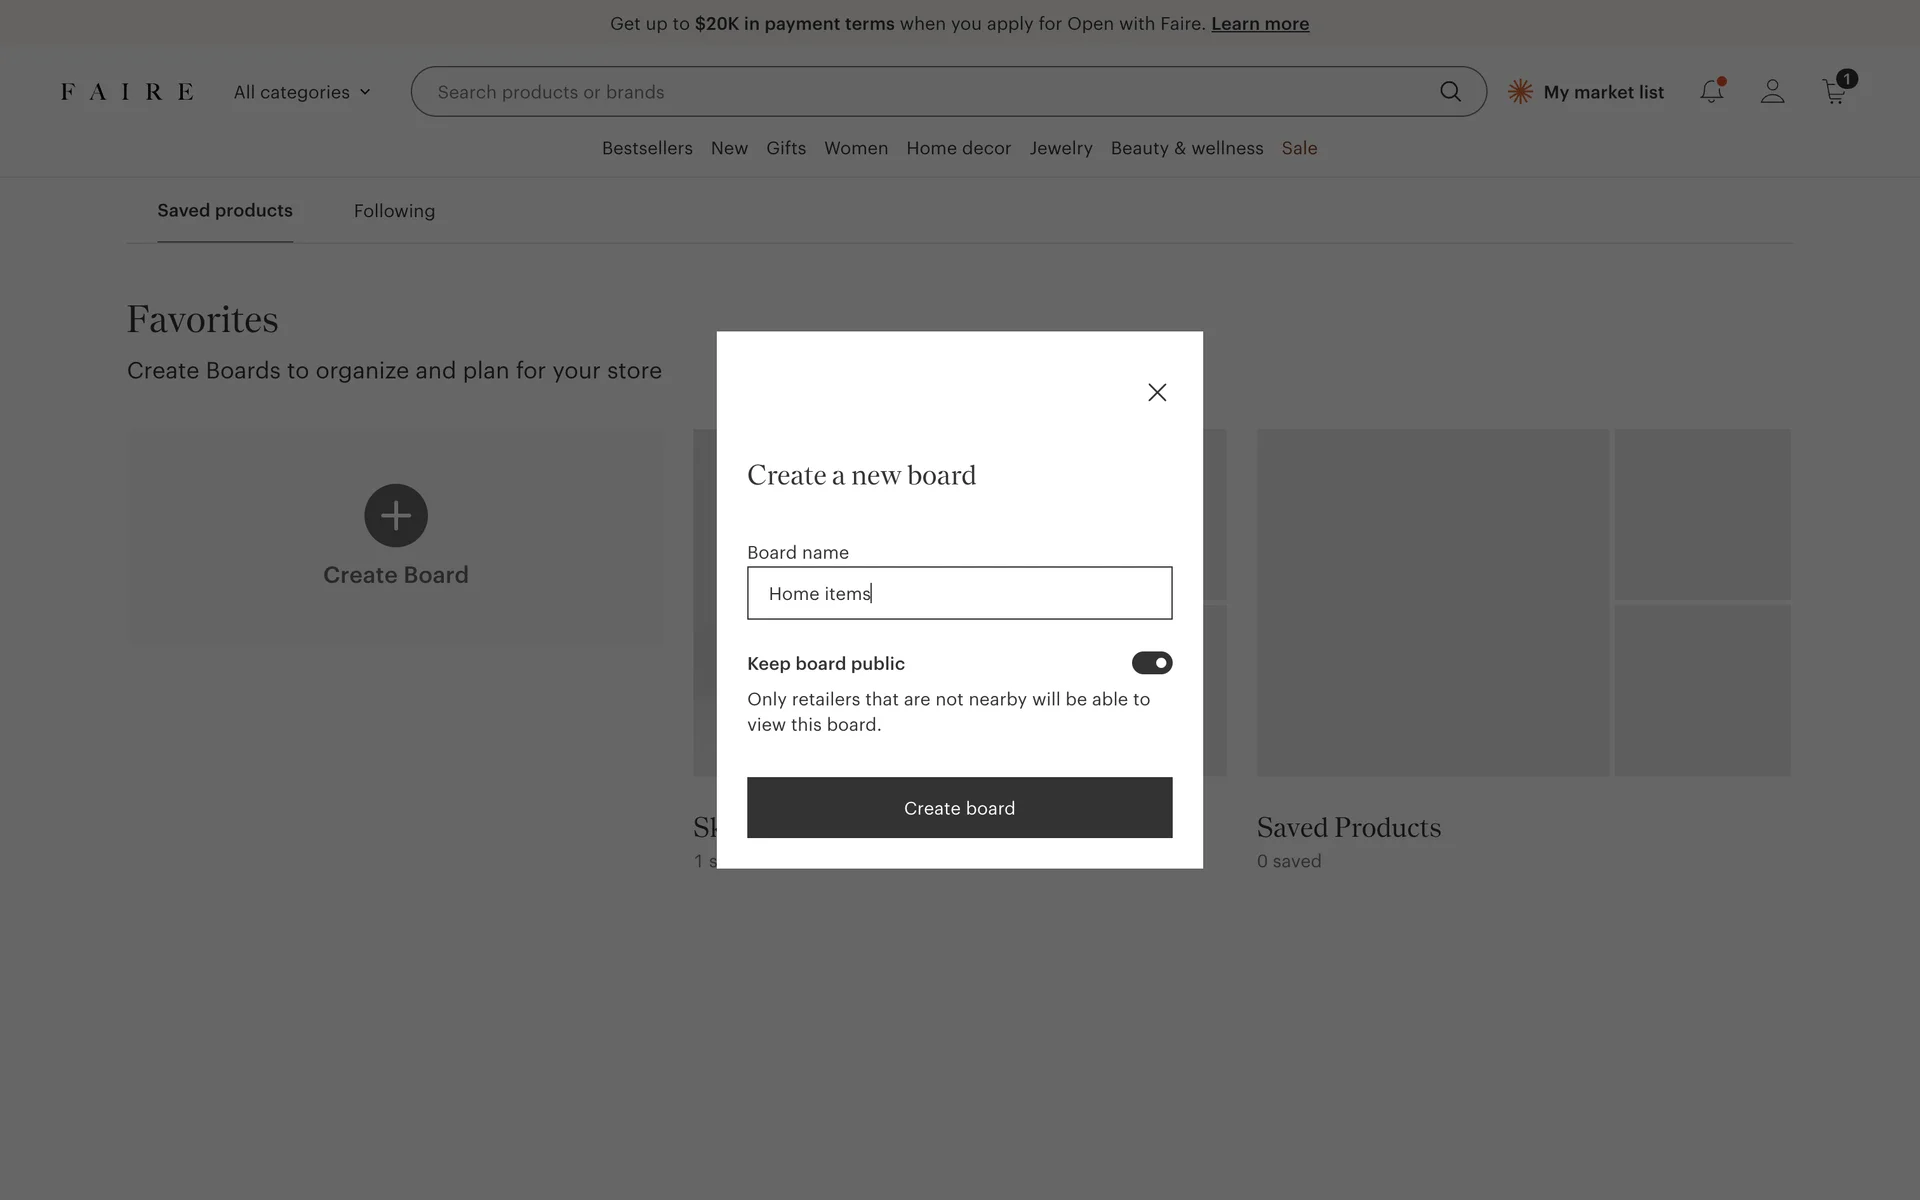Browse the Sale section
1920x1200 pixels.
(x=1299, y=148)
